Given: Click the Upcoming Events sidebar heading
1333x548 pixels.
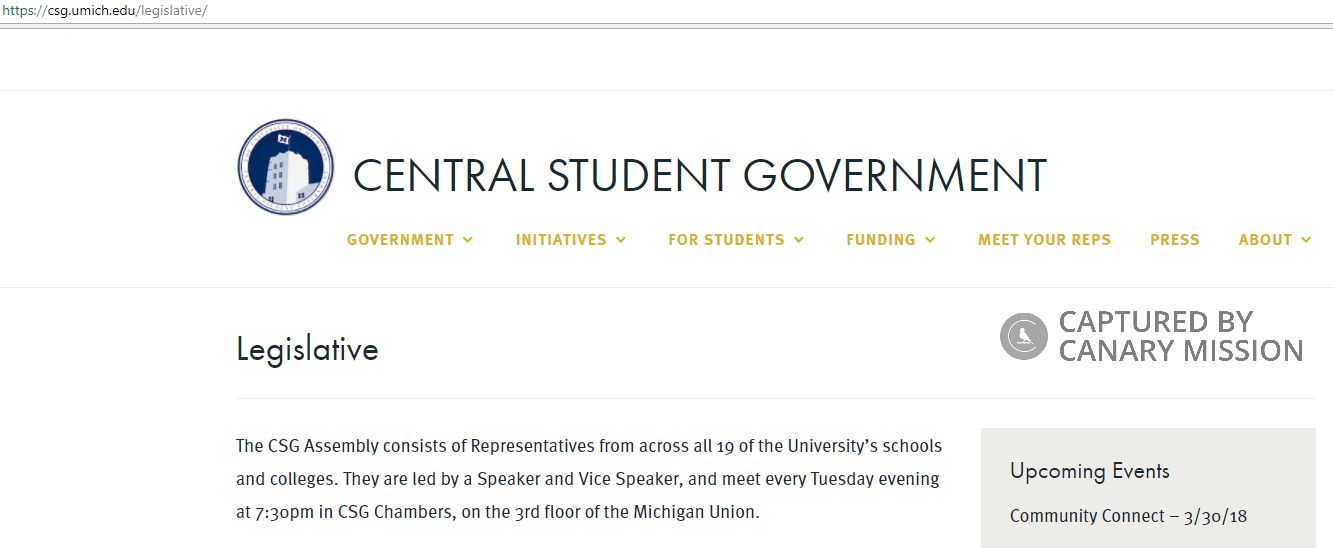Looking at the screenshot, I should tap(1089, 471).
